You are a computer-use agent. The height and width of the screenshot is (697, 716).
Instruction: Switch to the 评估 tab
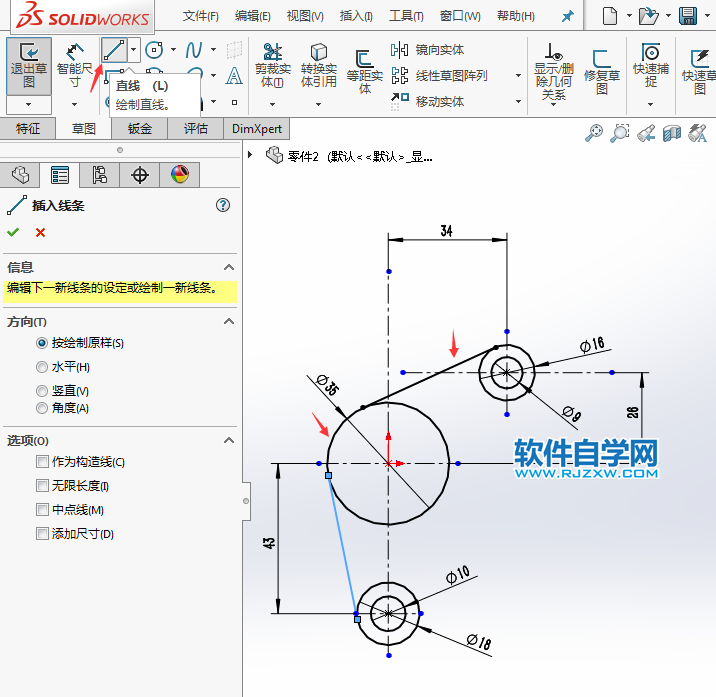pyautogui.click(x=195, y=129)
